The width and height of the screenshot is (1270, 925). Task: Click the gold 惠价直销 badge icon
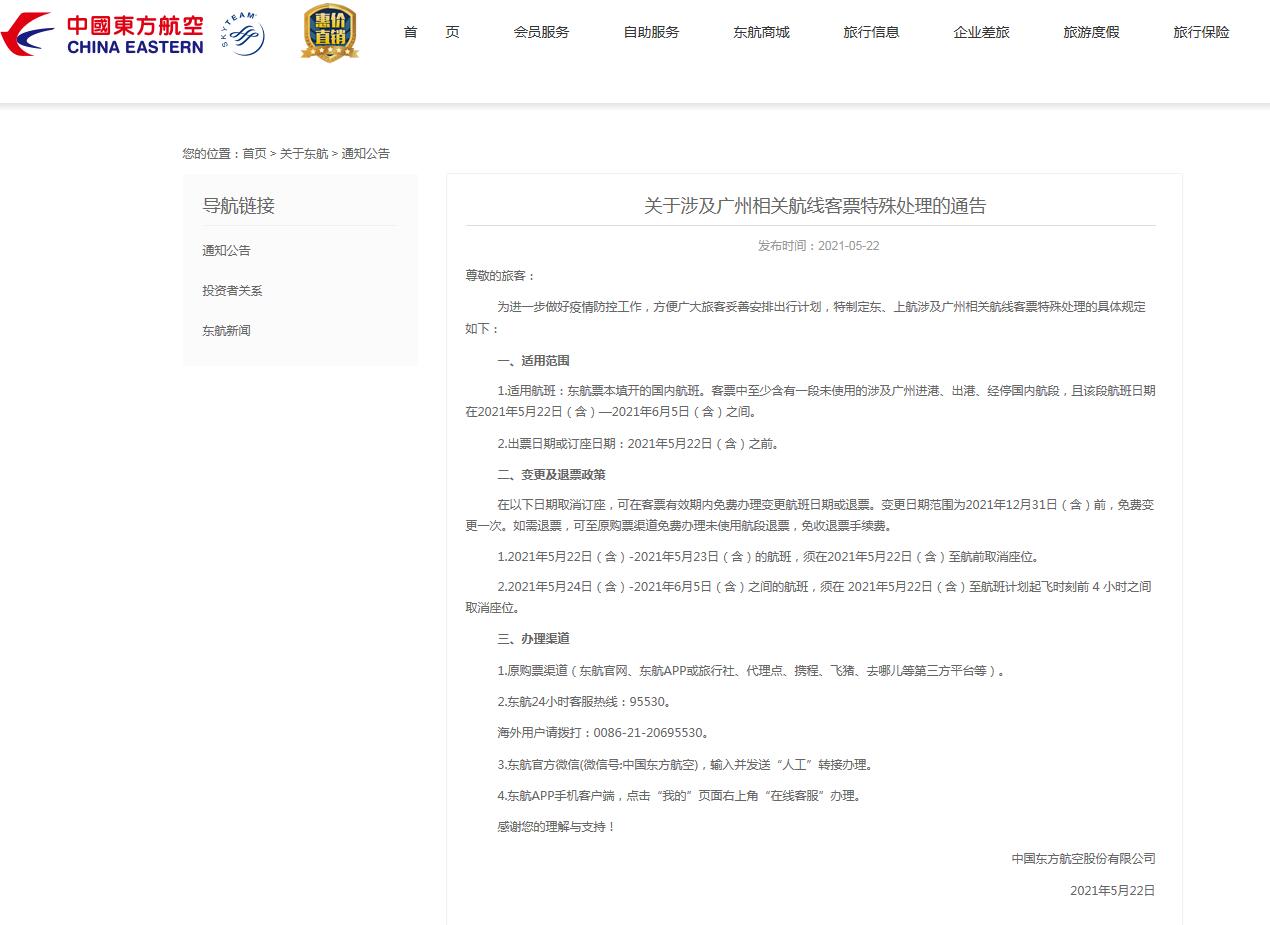tap(330, 33)
